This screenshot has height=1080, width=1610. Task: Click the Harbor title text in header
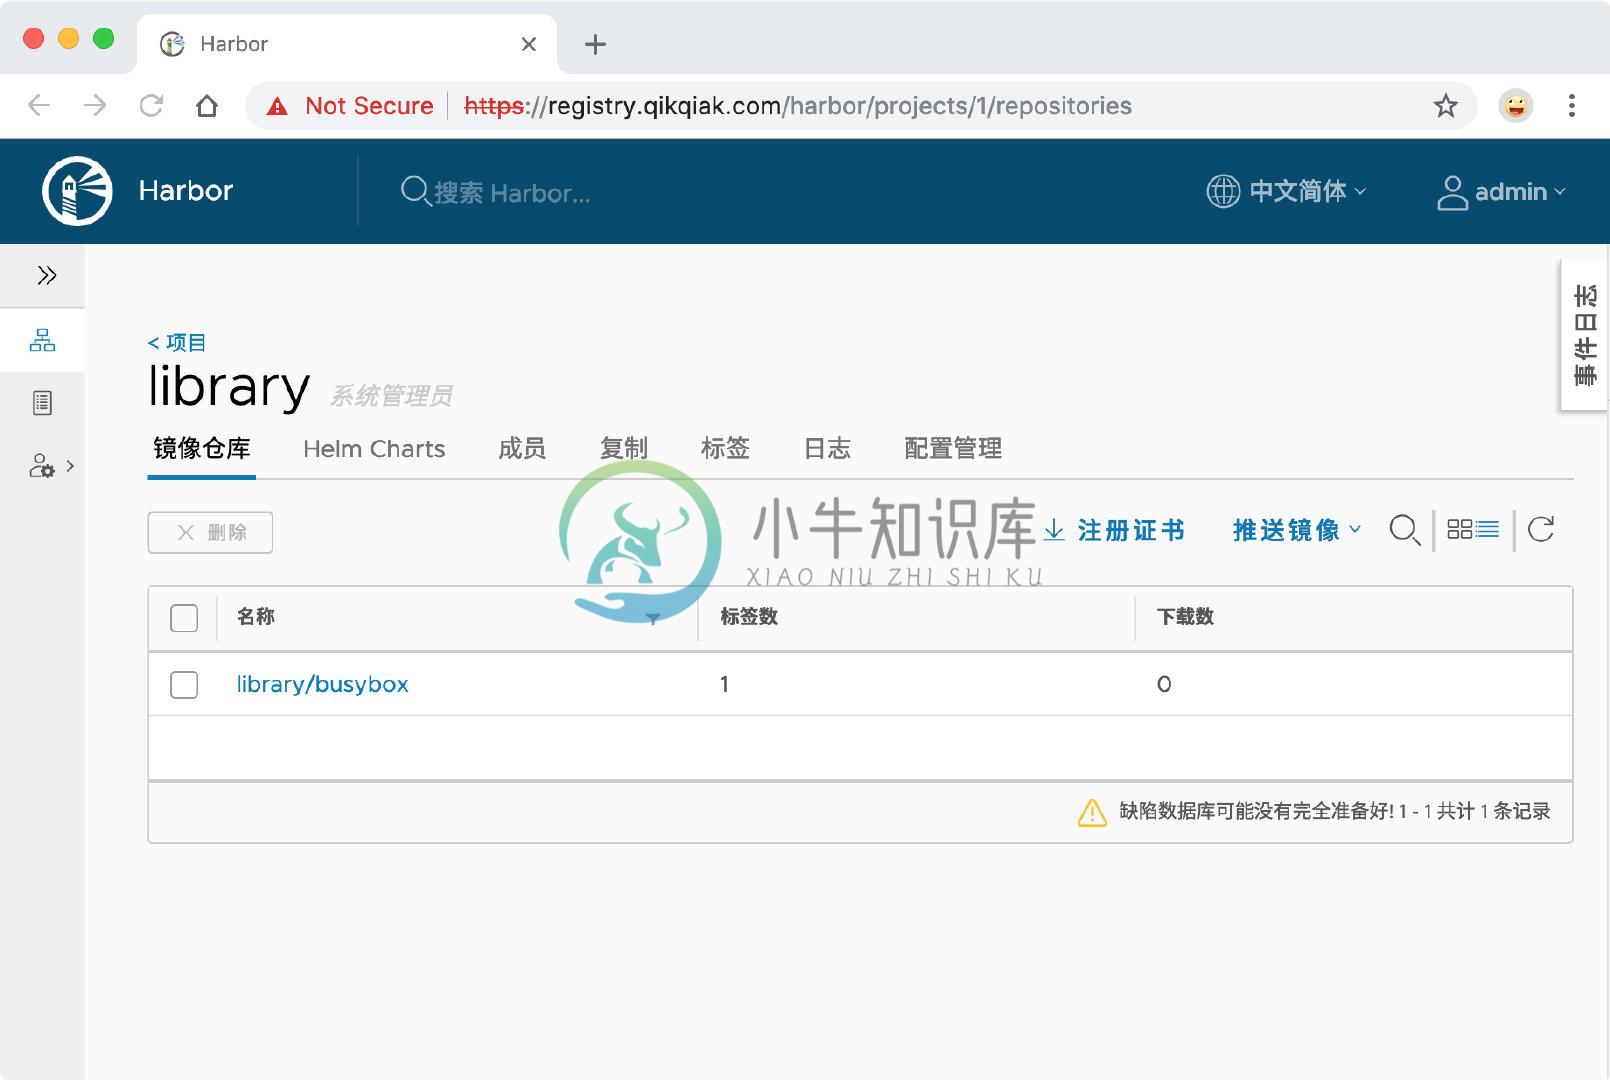coord(186,191)
